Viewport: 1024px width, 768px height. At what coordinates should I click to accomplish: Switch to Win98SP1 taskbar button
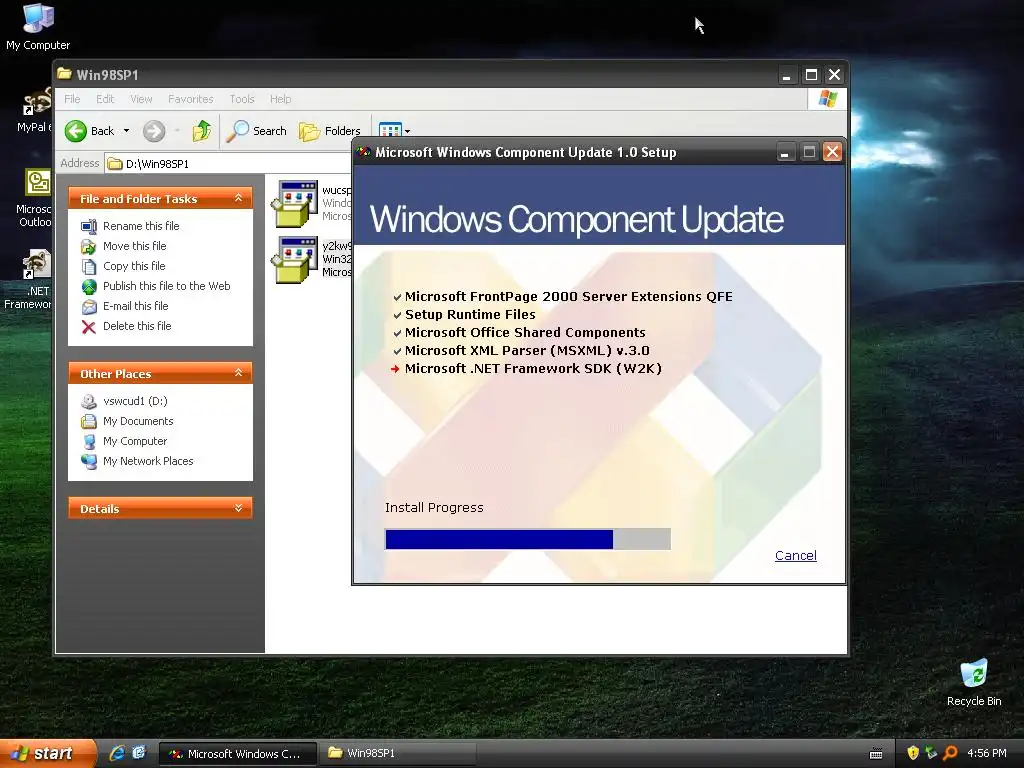397,753
